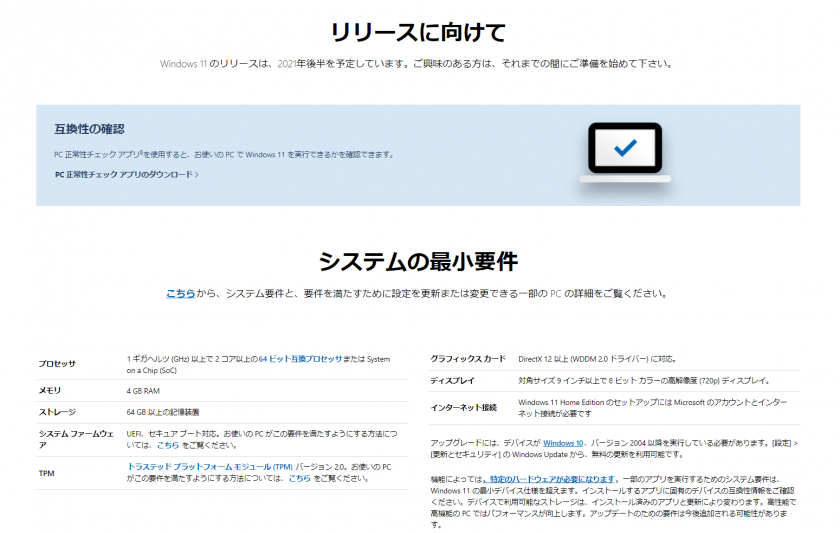The image size is (840, 533).
Task: Click the laptop checkmark illustration
Action: click(625, 153)
